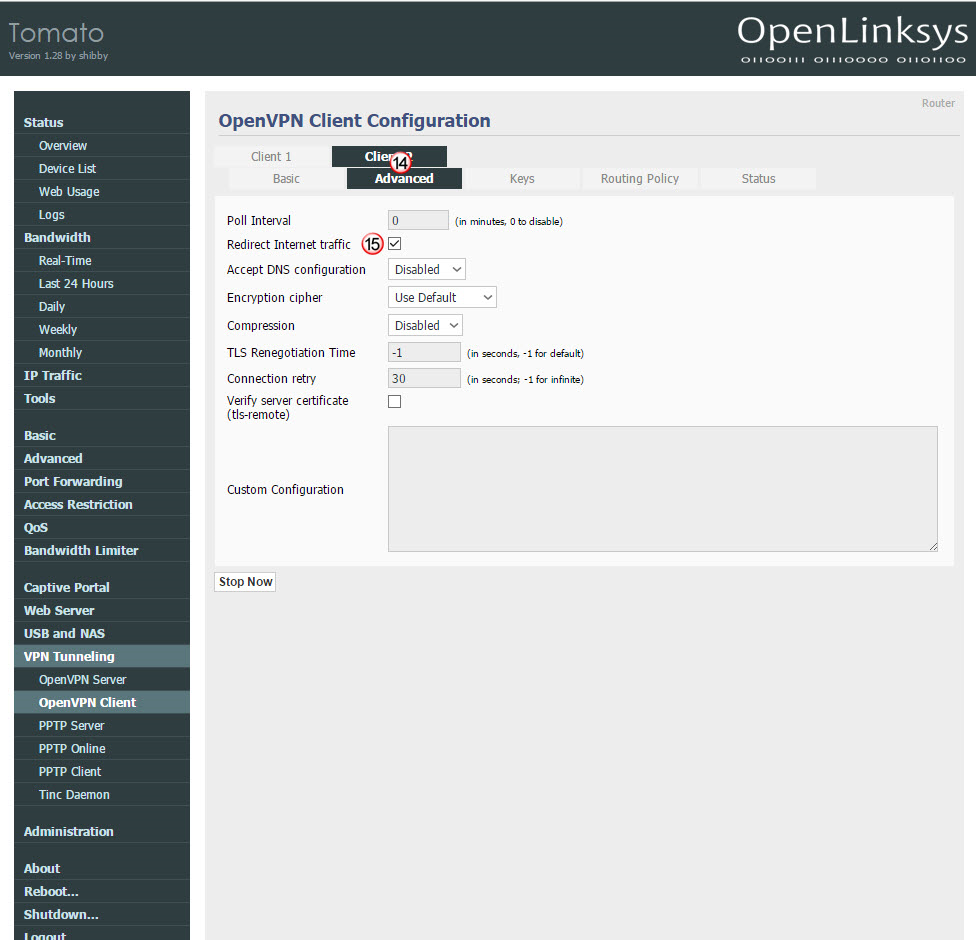
Task: Open Real-Time bandwidth page
Action: coord(102,260)
